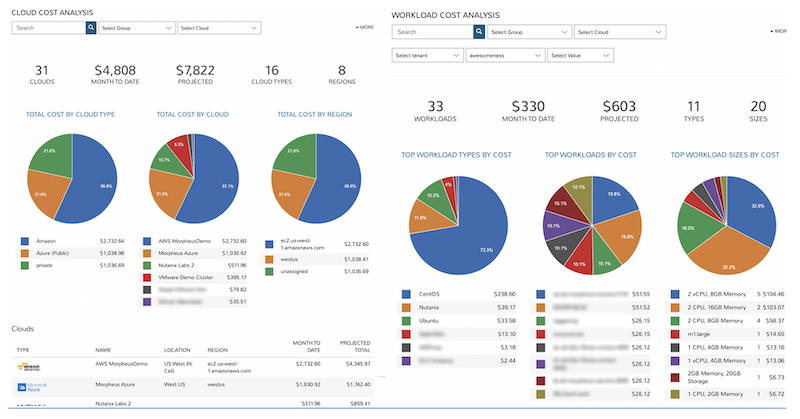Expand MORE options in Cloud Cost Analysis
Screen dimensions: 800x419
pyautogui.click(x=364, y=27)
